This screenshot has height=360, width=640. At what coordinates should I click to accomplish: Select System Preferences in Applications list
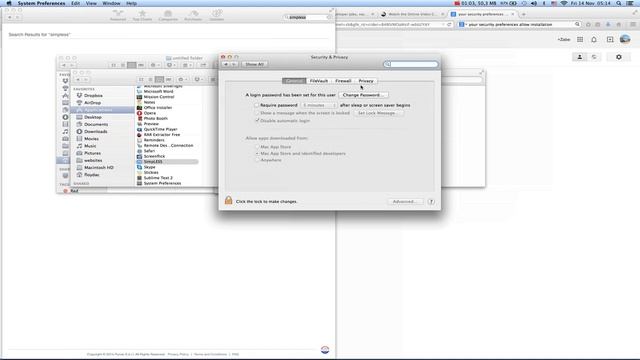(x=162, y=183)
